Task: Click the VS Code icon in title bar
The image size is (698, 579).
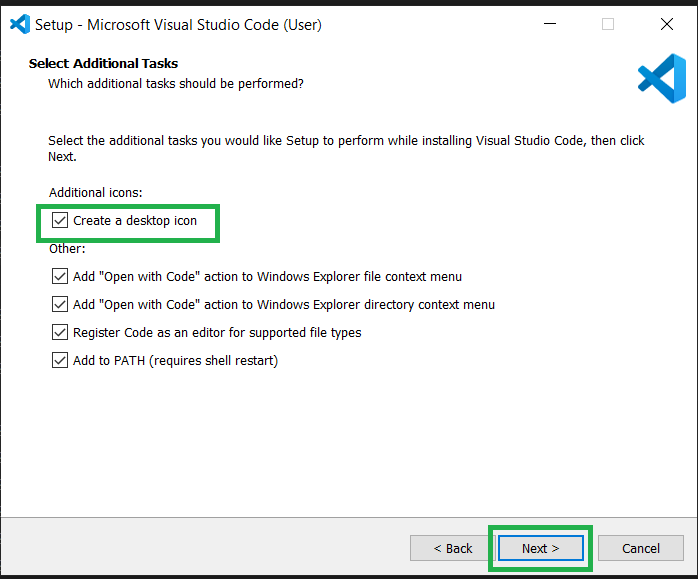Action: pyautogui.click(x=20, y=24)
